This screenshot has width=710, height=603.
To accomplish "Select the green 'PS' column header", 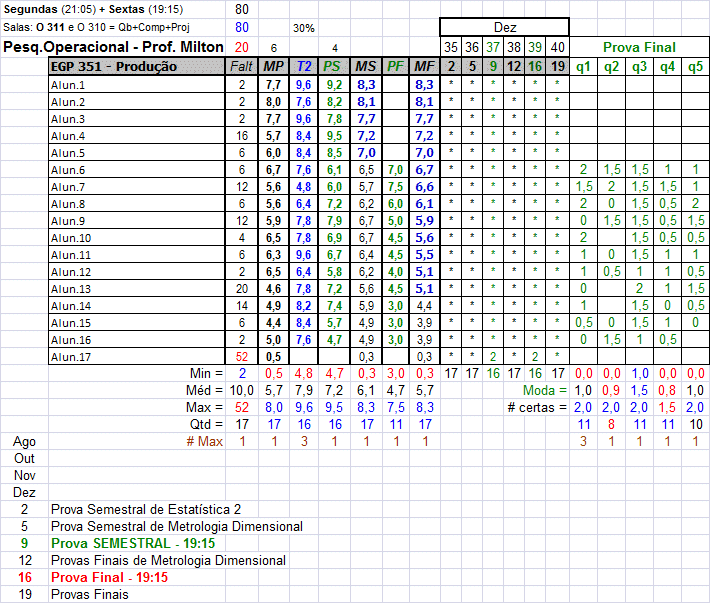I will [334, 66].
